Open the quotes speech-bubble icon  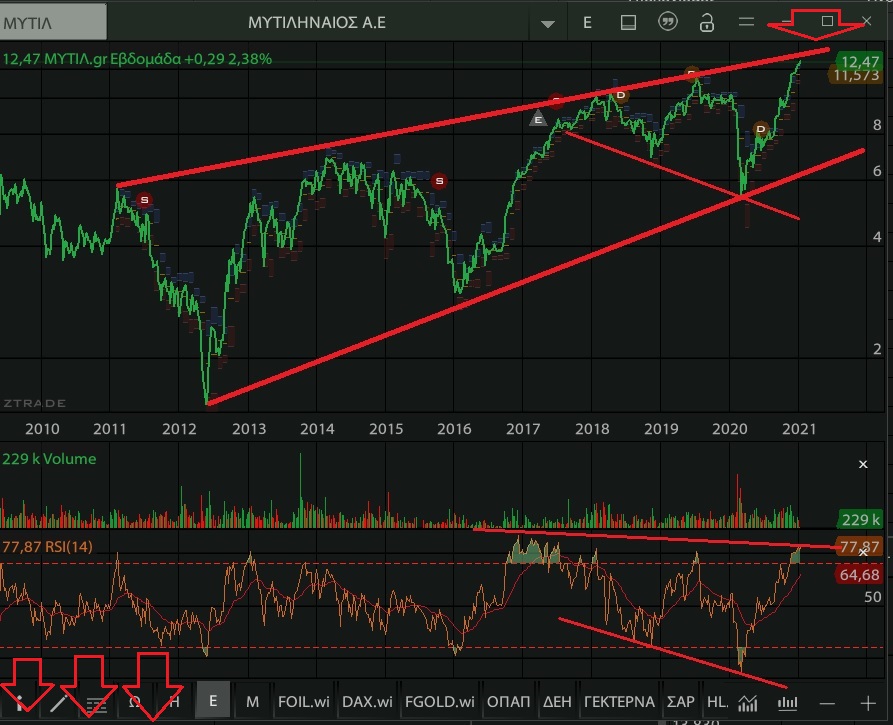point(667,22)
